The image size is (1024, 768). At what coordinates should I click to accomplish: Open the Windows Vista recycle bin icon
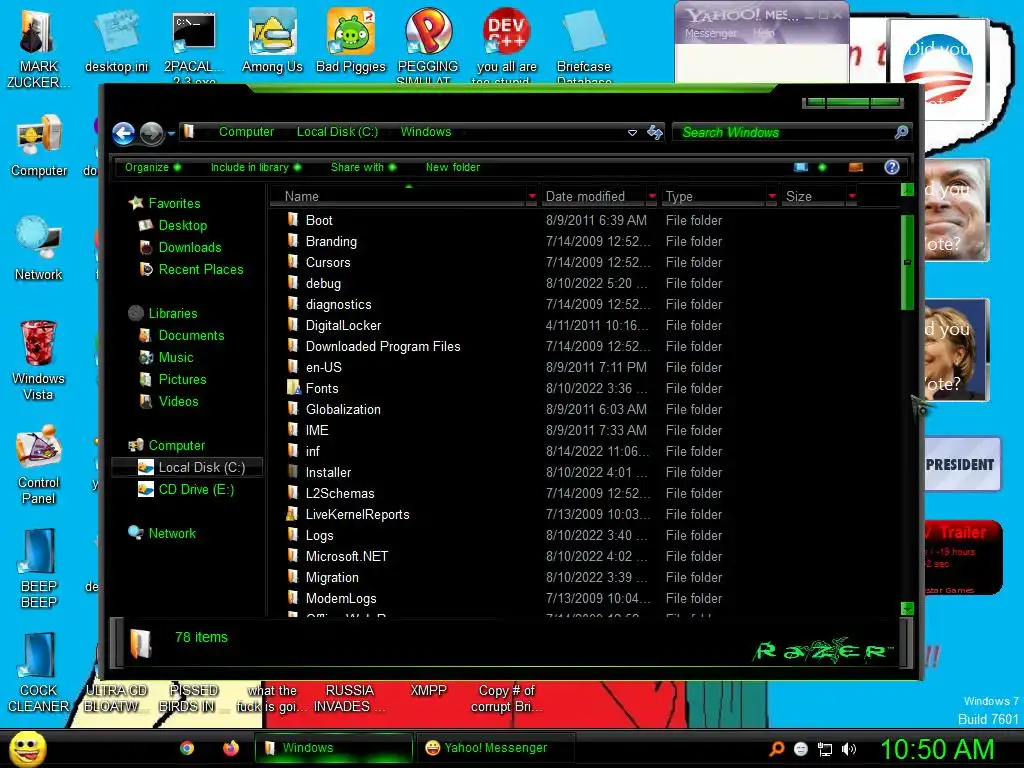[x=38, y=360]
